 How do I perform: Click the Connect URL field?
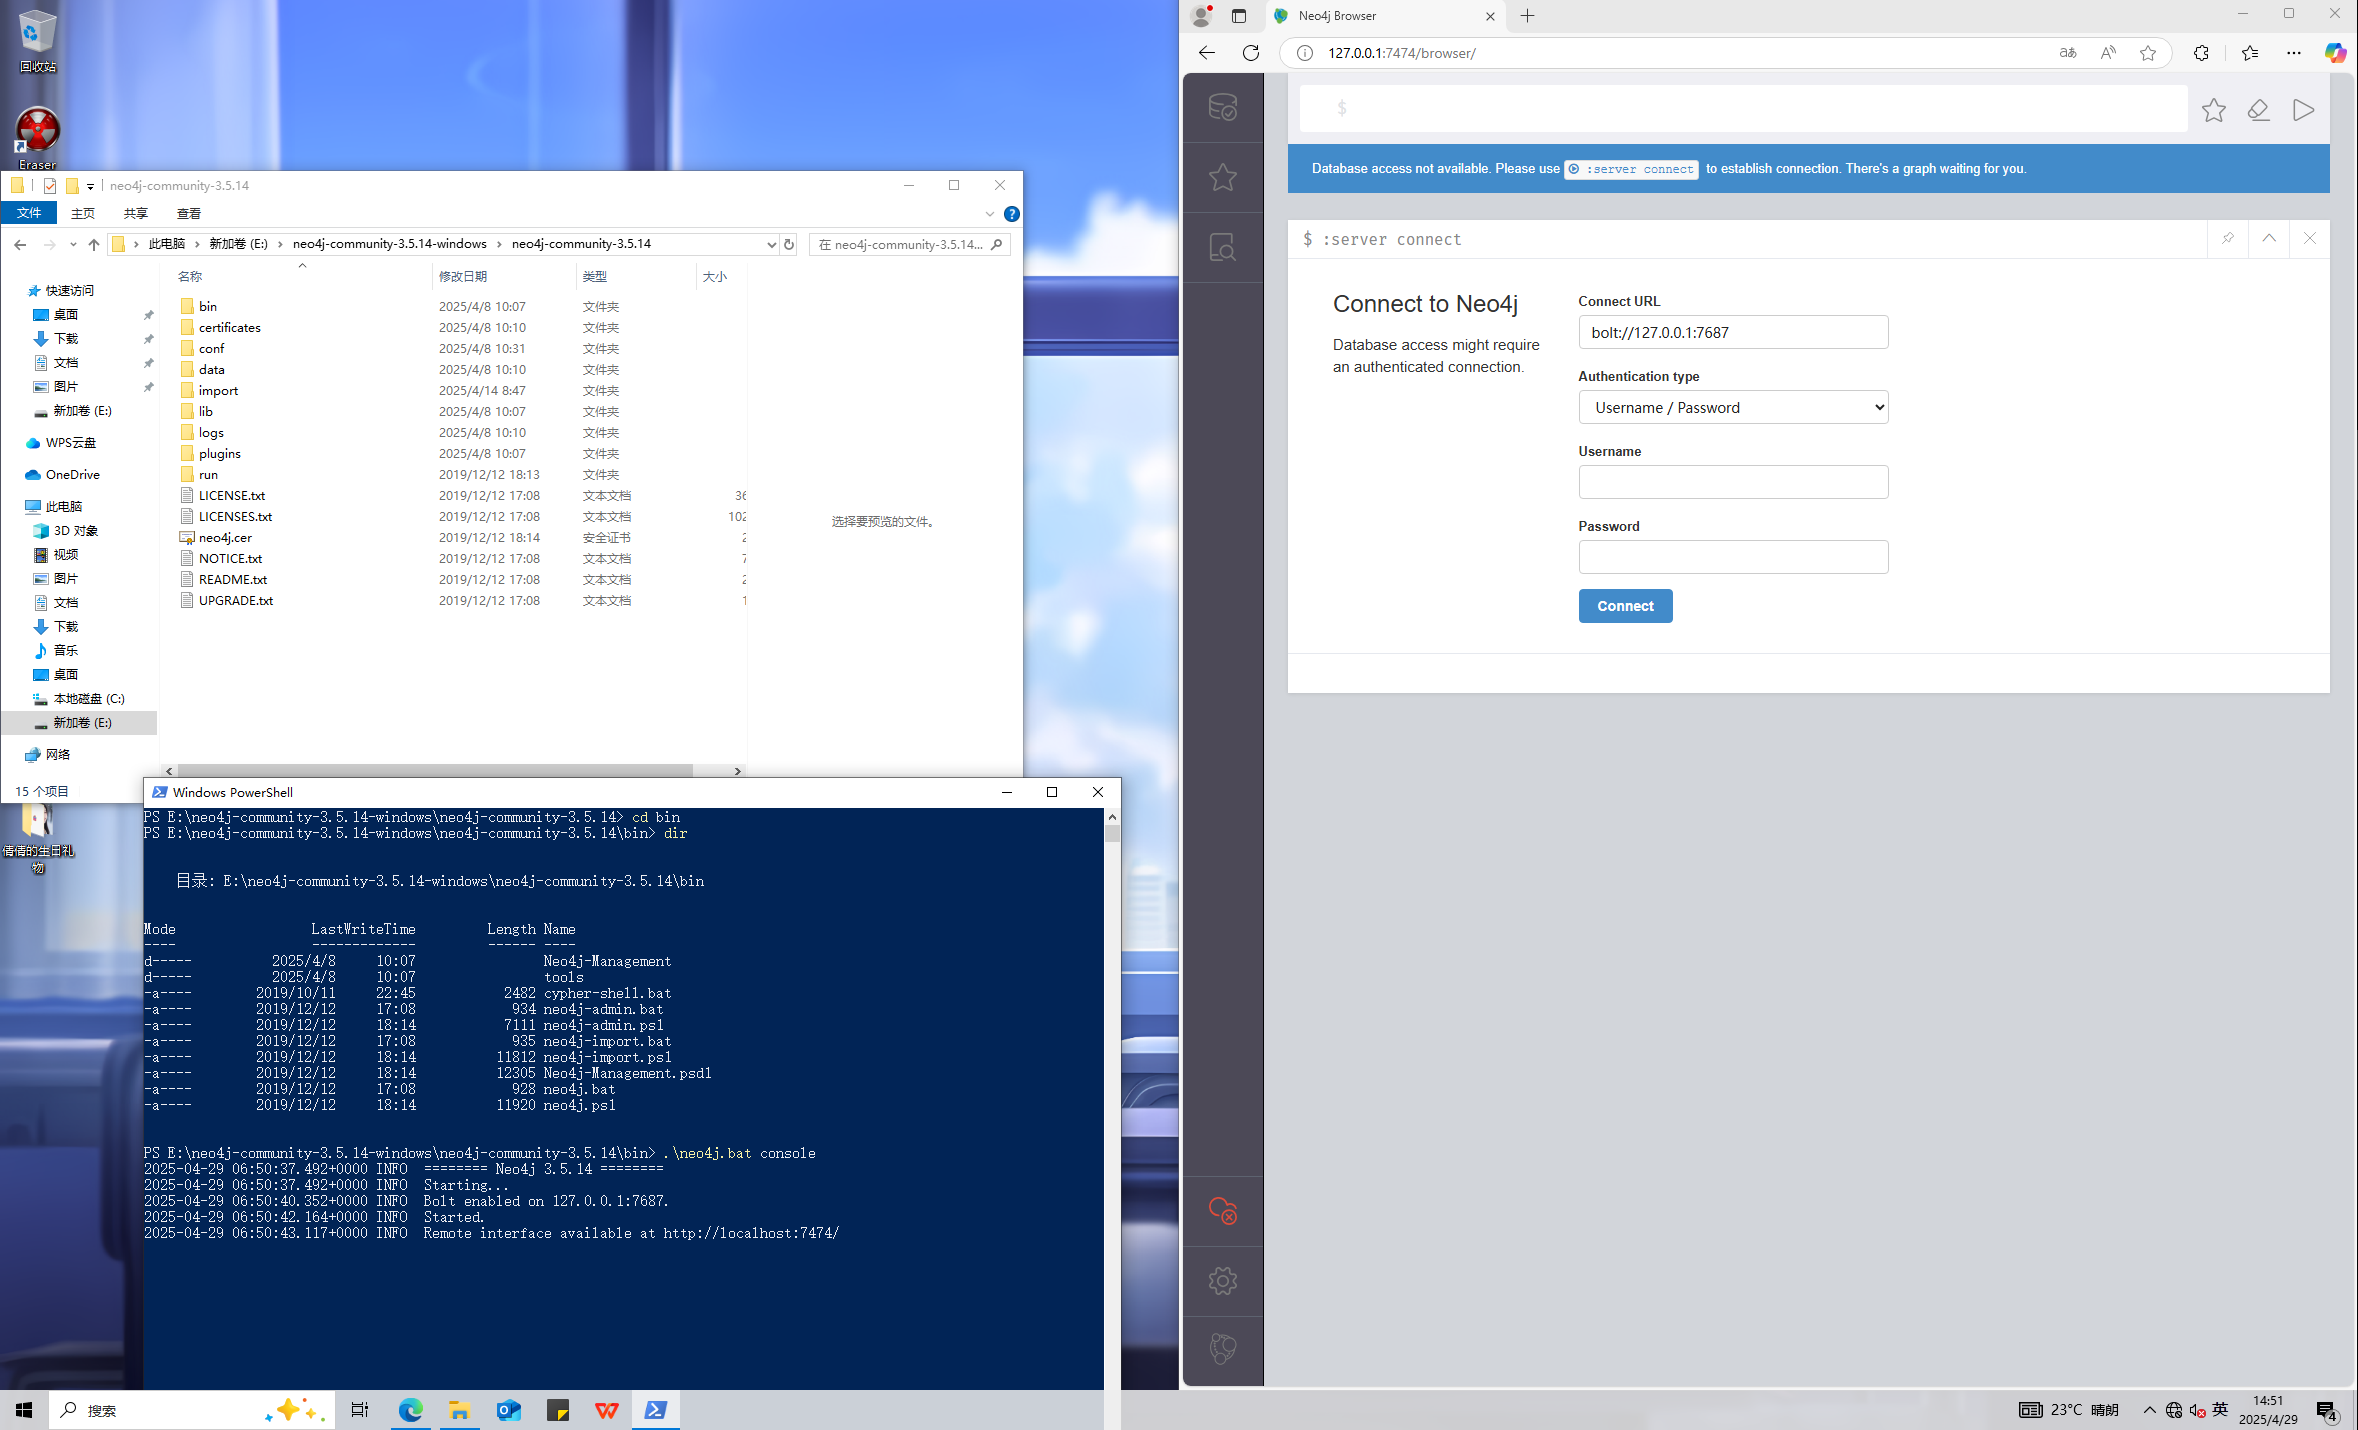(x=1732, y=332)
